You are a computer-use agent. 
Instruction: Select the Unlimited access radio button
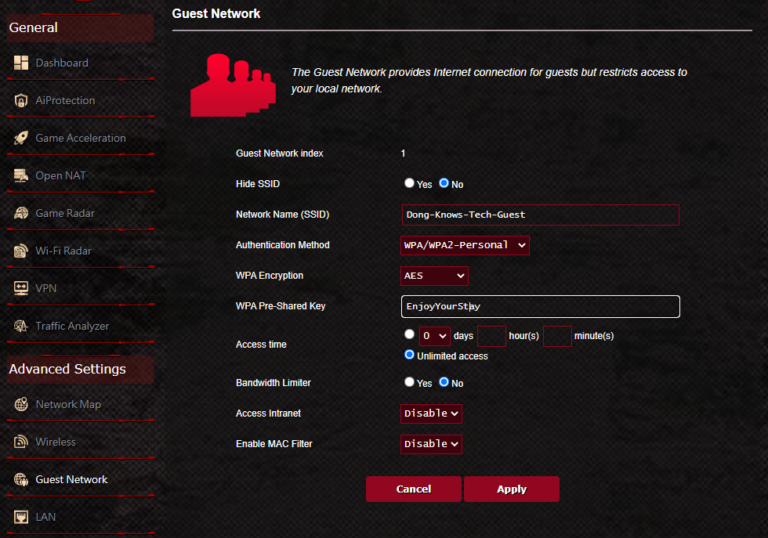[x=409, y=355]
